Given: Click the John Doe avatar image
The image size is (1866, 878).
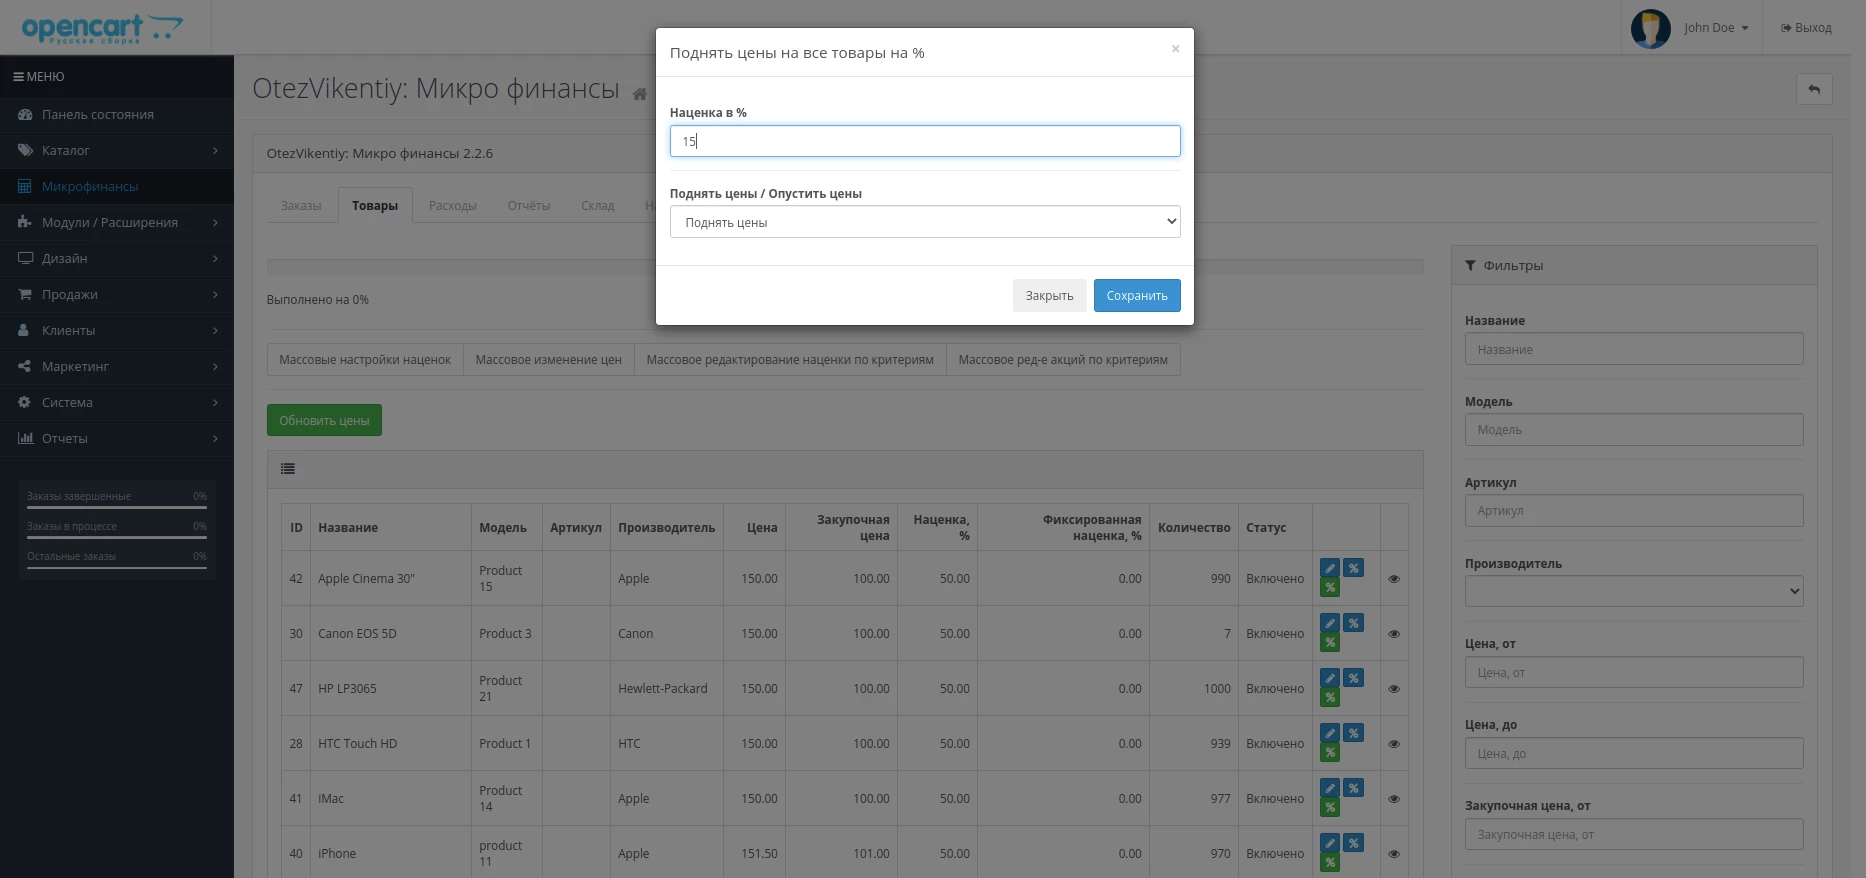Looking at the screenshot, I should pos(1650,28).
